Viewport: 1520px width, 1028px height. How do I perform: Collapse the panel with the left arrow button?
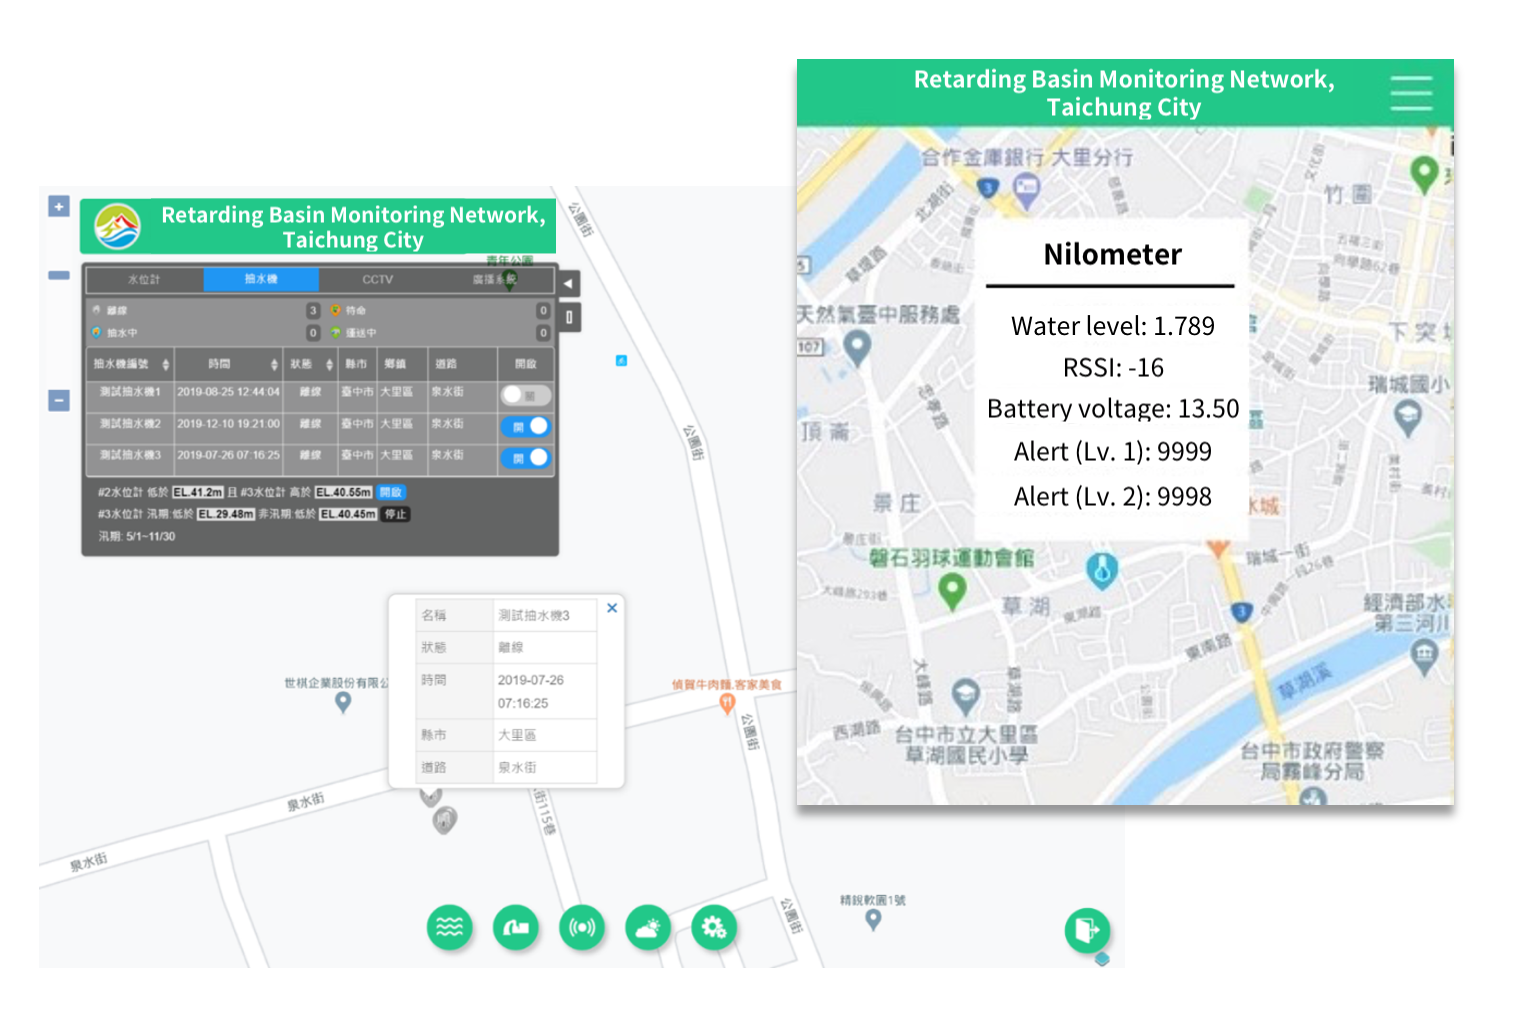point(568,283)
